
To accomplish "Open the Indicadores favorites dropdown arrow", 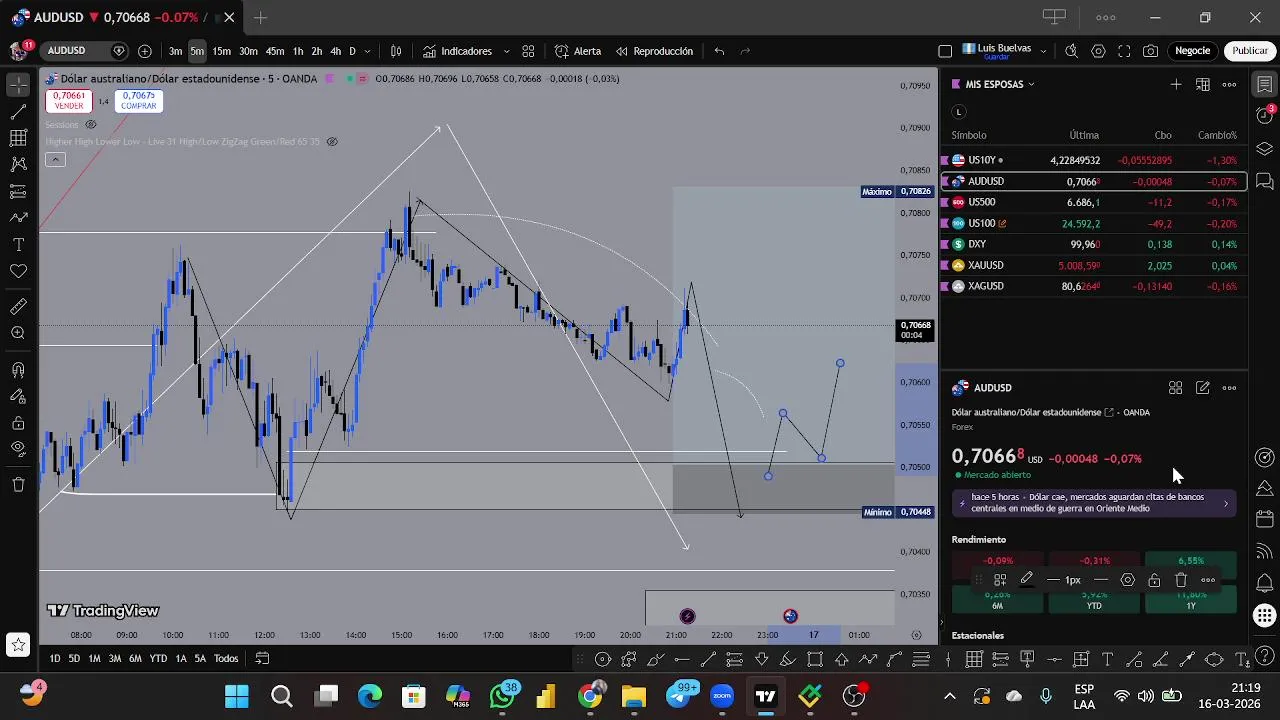I will click(506, 51).
